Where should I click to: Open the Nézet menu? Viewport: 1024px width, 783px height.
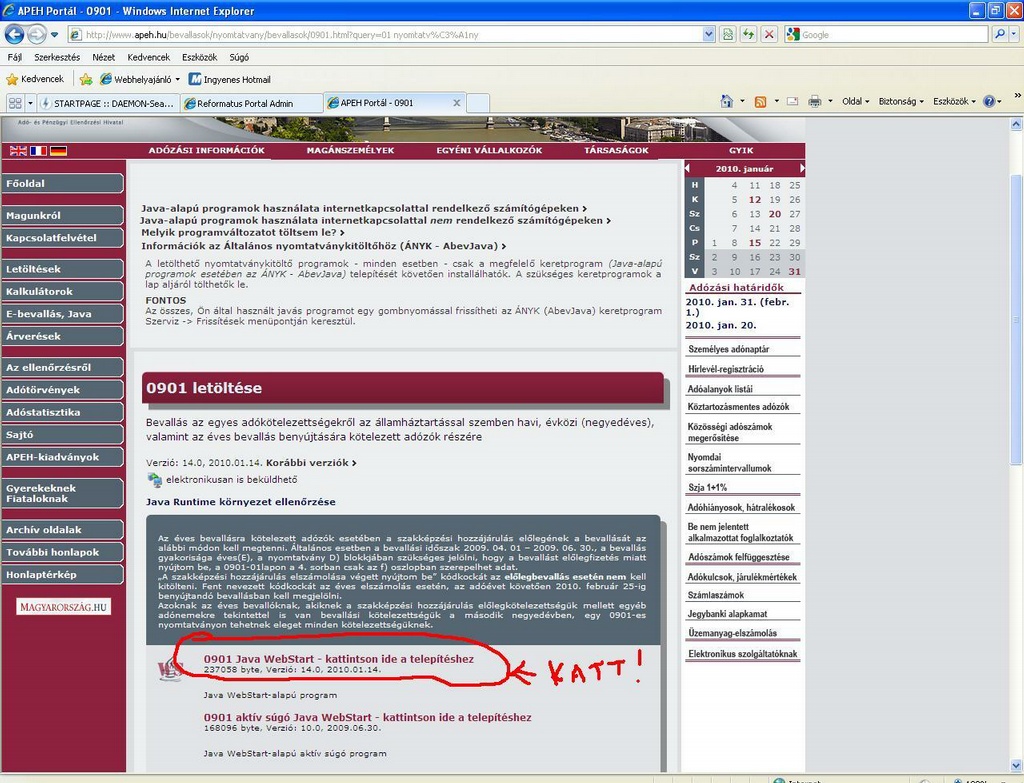pyautogui.click(x=103, y=57)
